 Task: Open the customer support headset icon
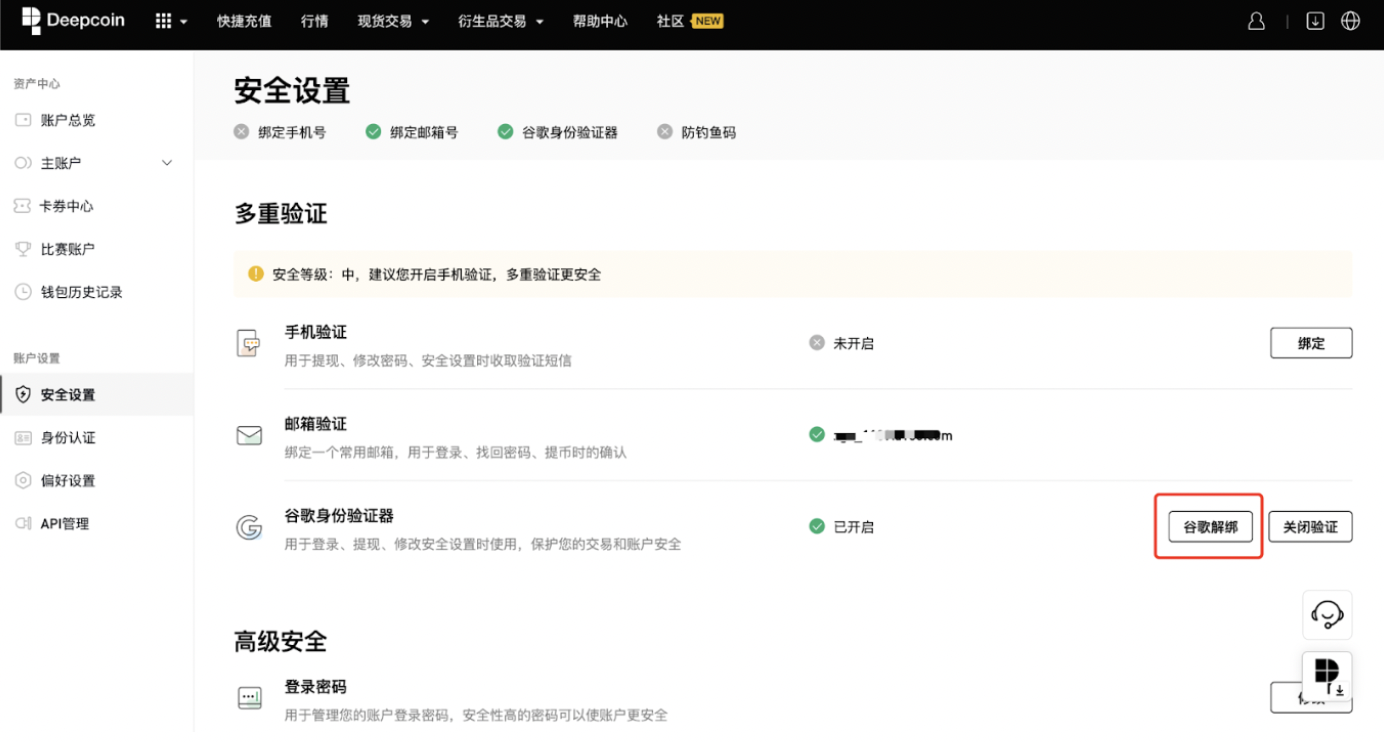pos(1327,614)
